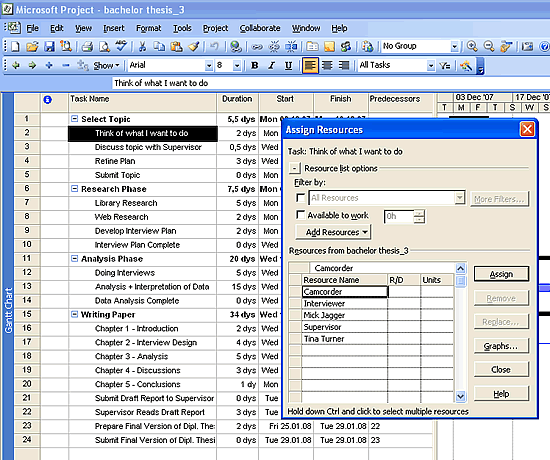Open the Collaborate menu

(260, 28)
